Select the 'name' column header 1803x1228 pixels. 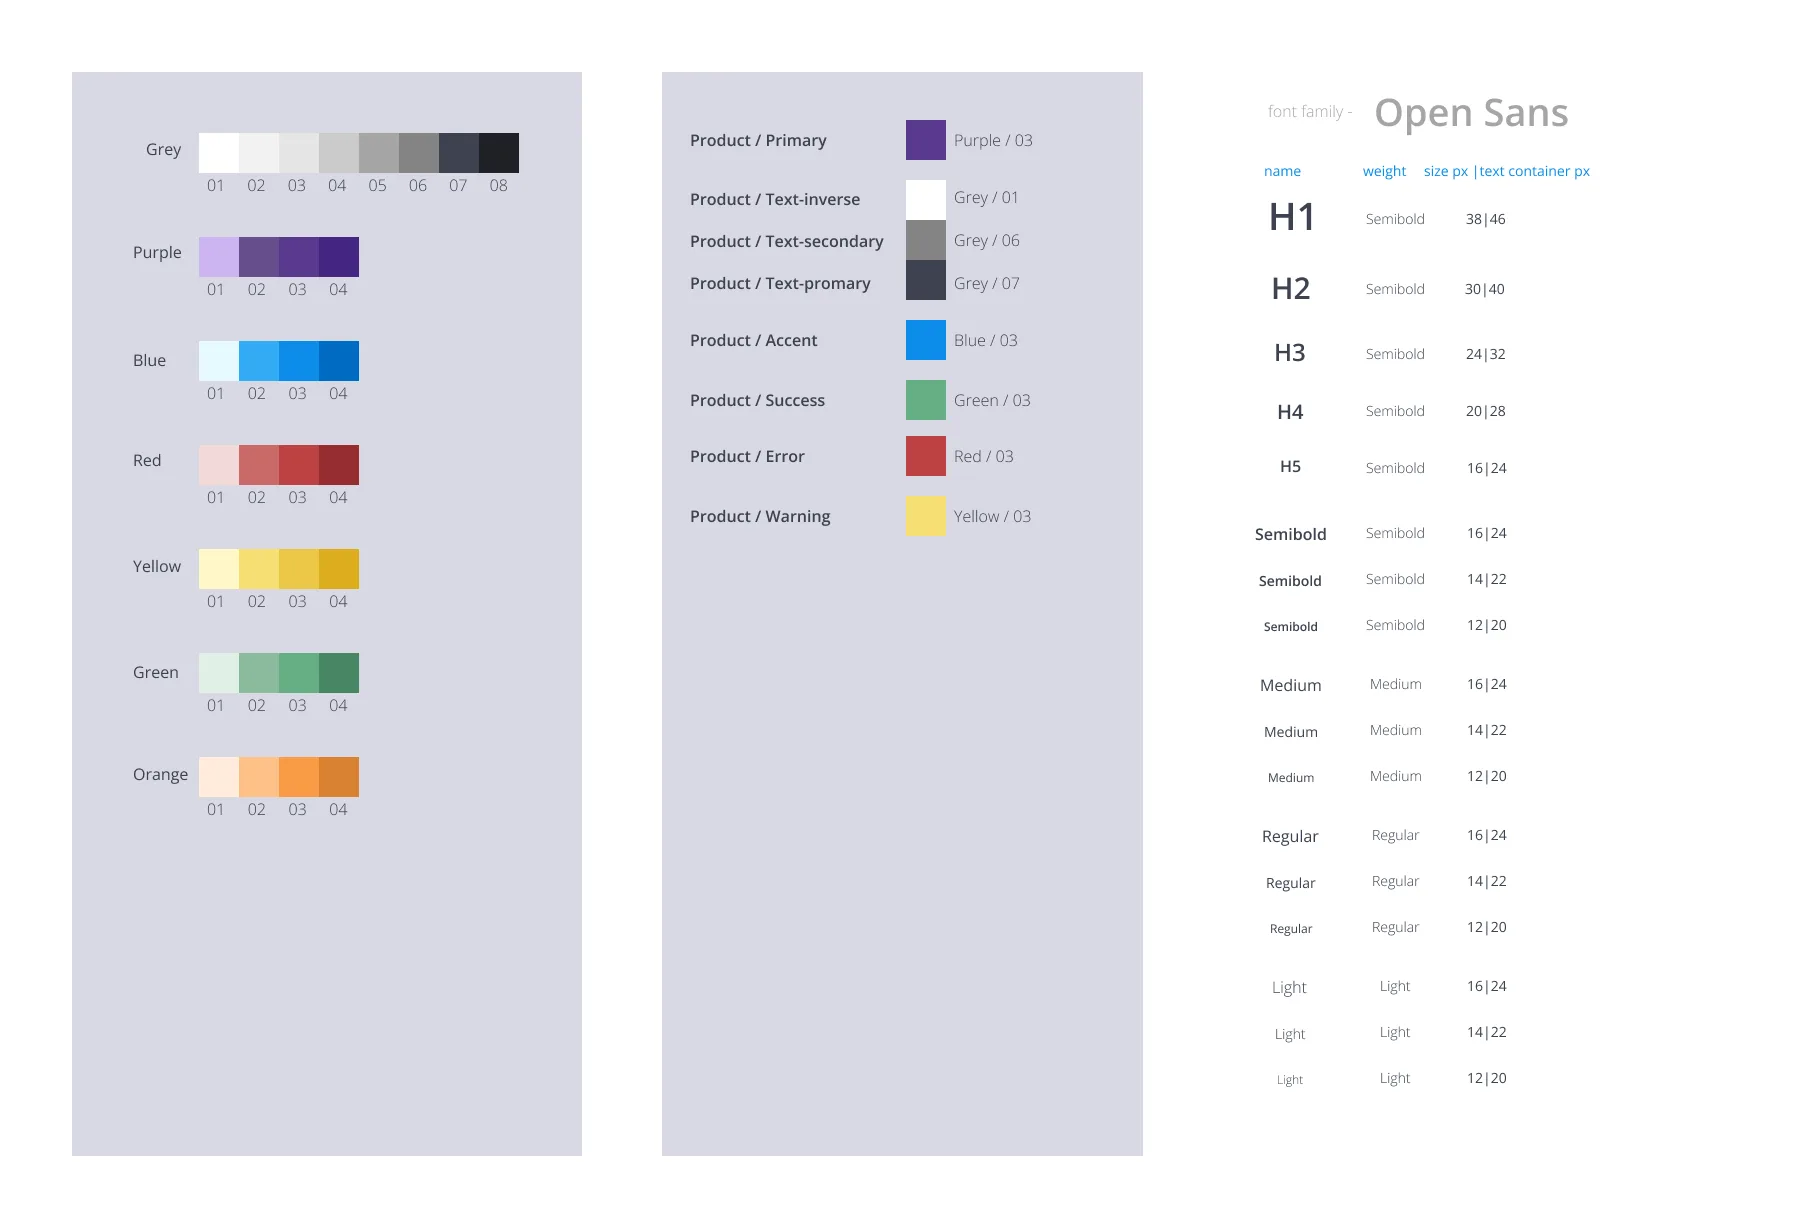tap(1282, 171)
